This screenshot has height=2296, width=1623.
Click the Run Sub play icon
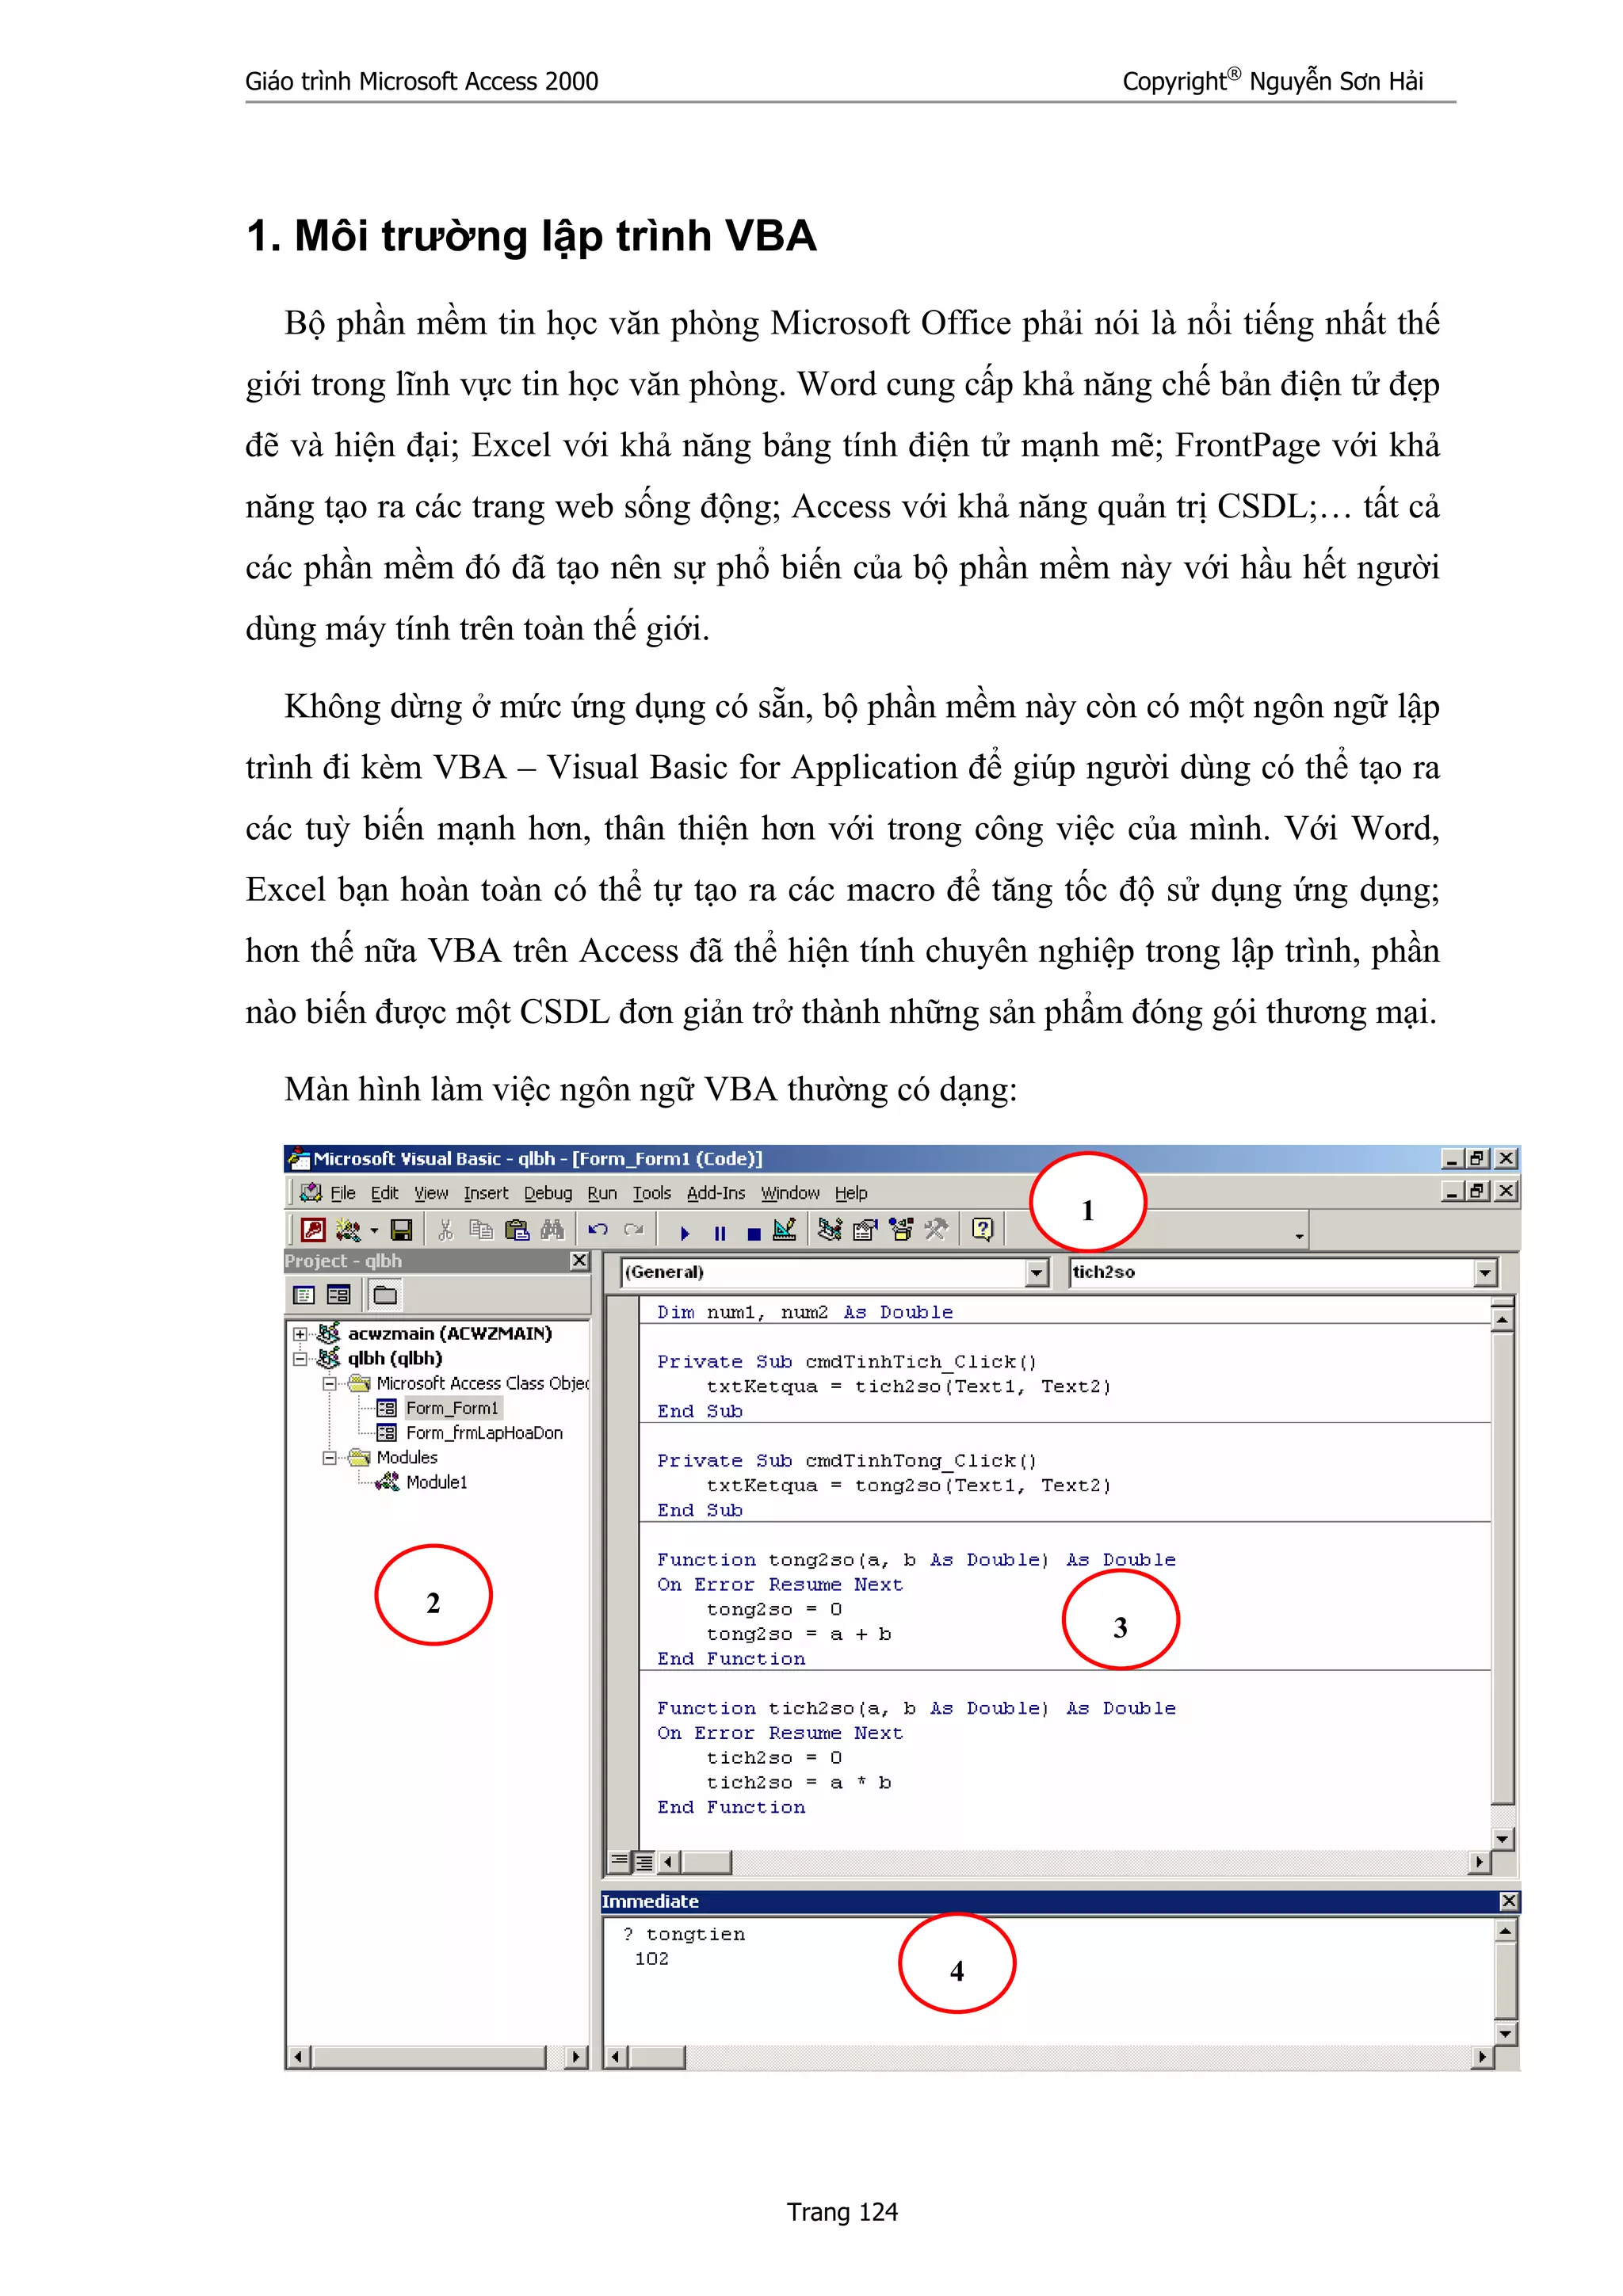(x=685, y=1233)
